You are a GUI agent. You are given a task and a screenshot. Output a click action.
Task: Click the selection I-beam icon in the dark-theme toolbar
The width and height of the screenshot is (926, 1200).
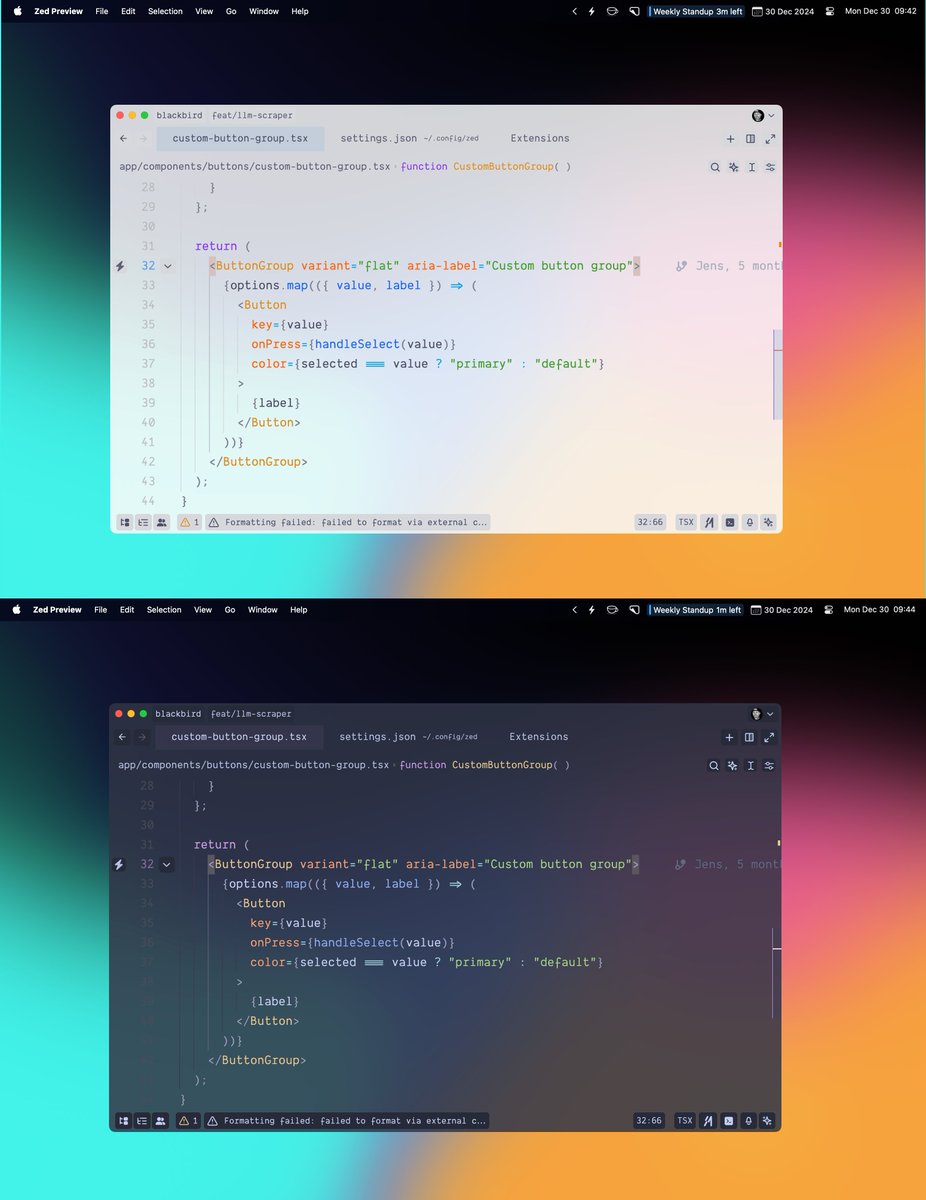coord(750,765)
